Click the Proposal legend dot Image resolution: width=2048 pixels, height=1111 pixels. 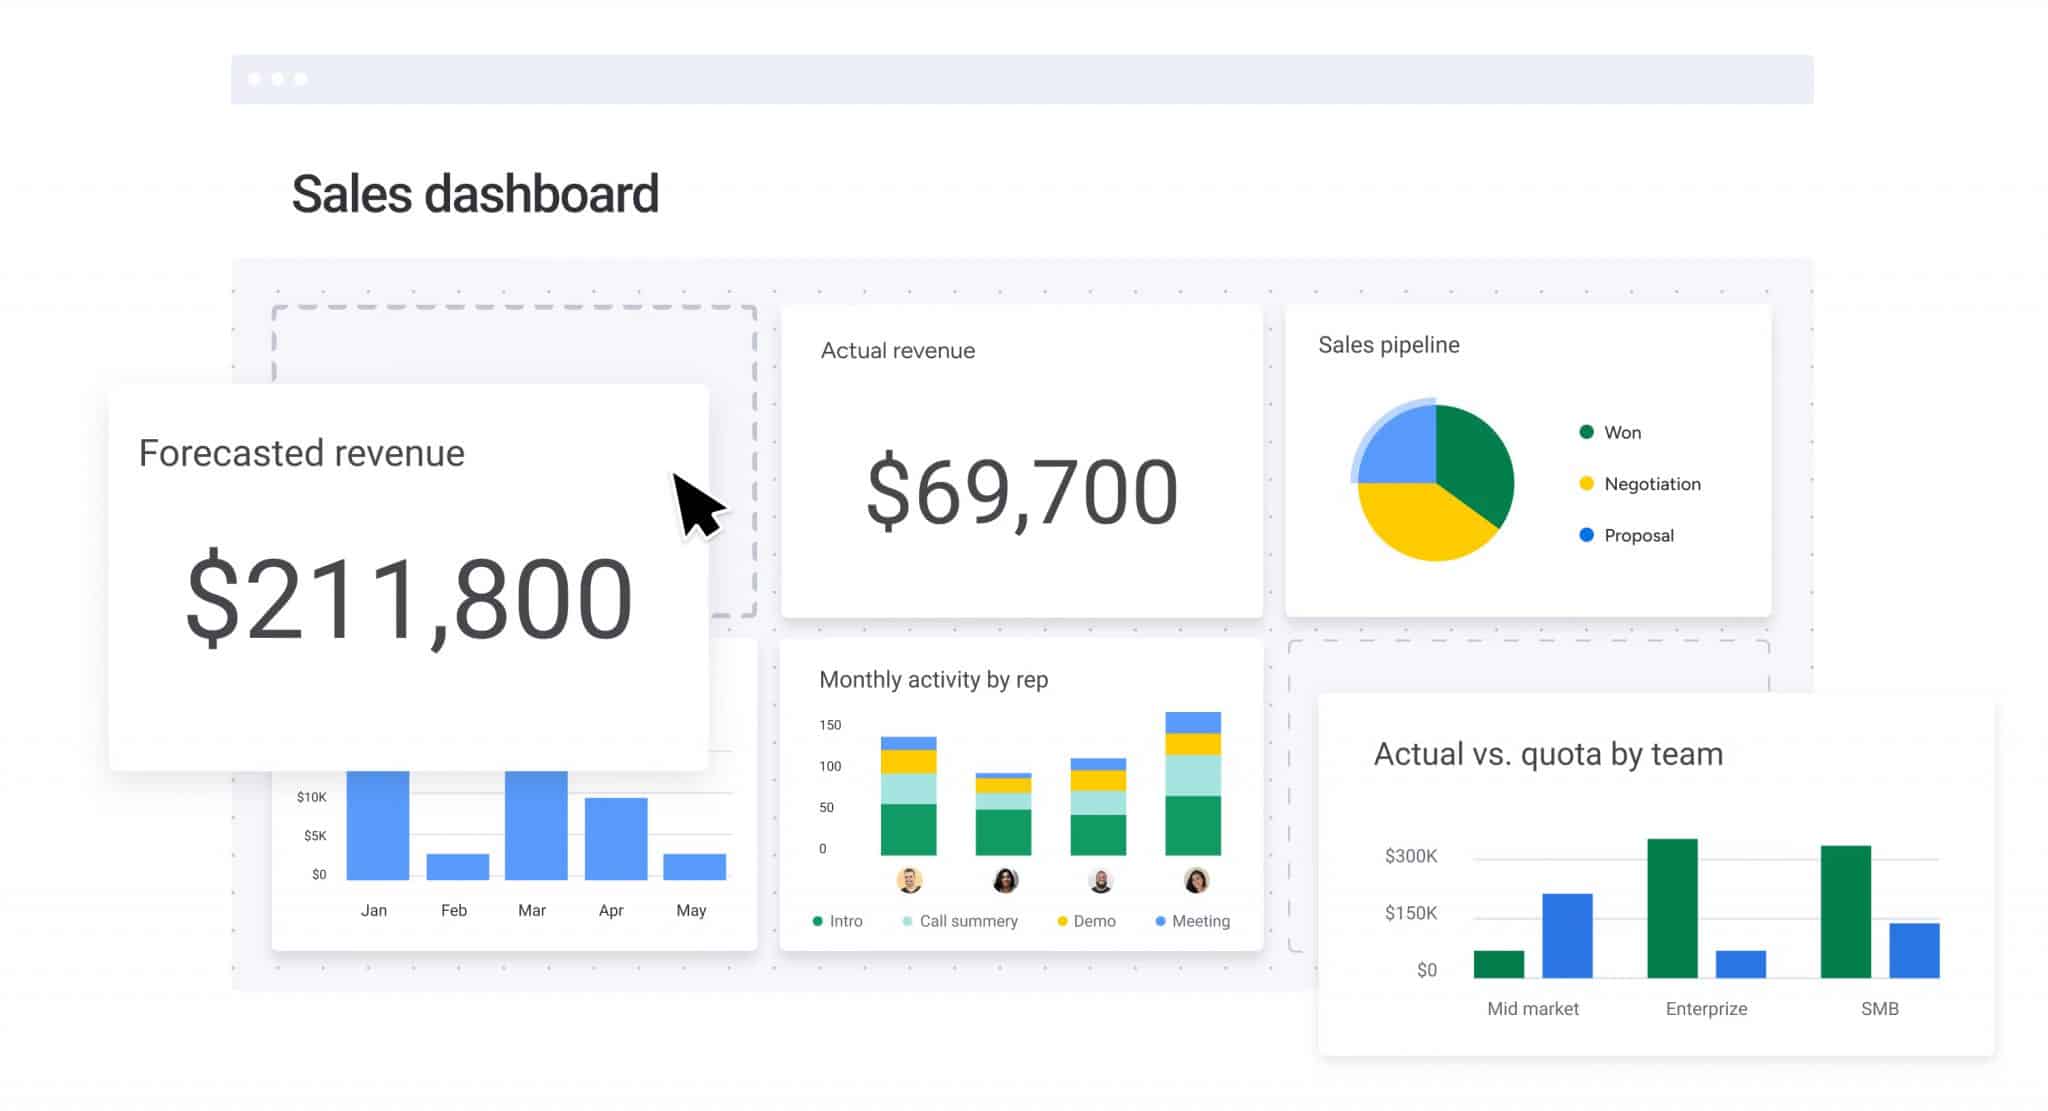tap(1586, 535)
